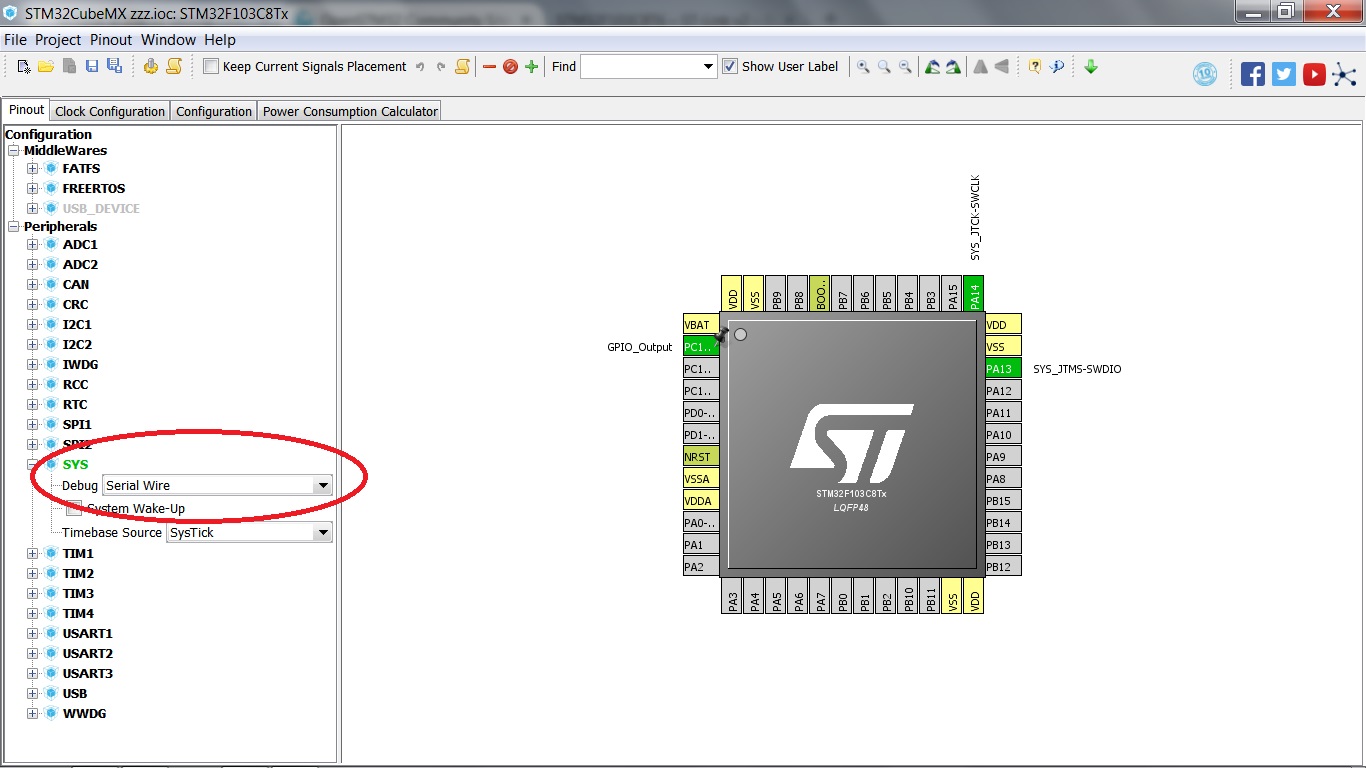Click the red minus collapse-all icon
This screenshot has width=1366, height=768.
(x=489, y=67)
